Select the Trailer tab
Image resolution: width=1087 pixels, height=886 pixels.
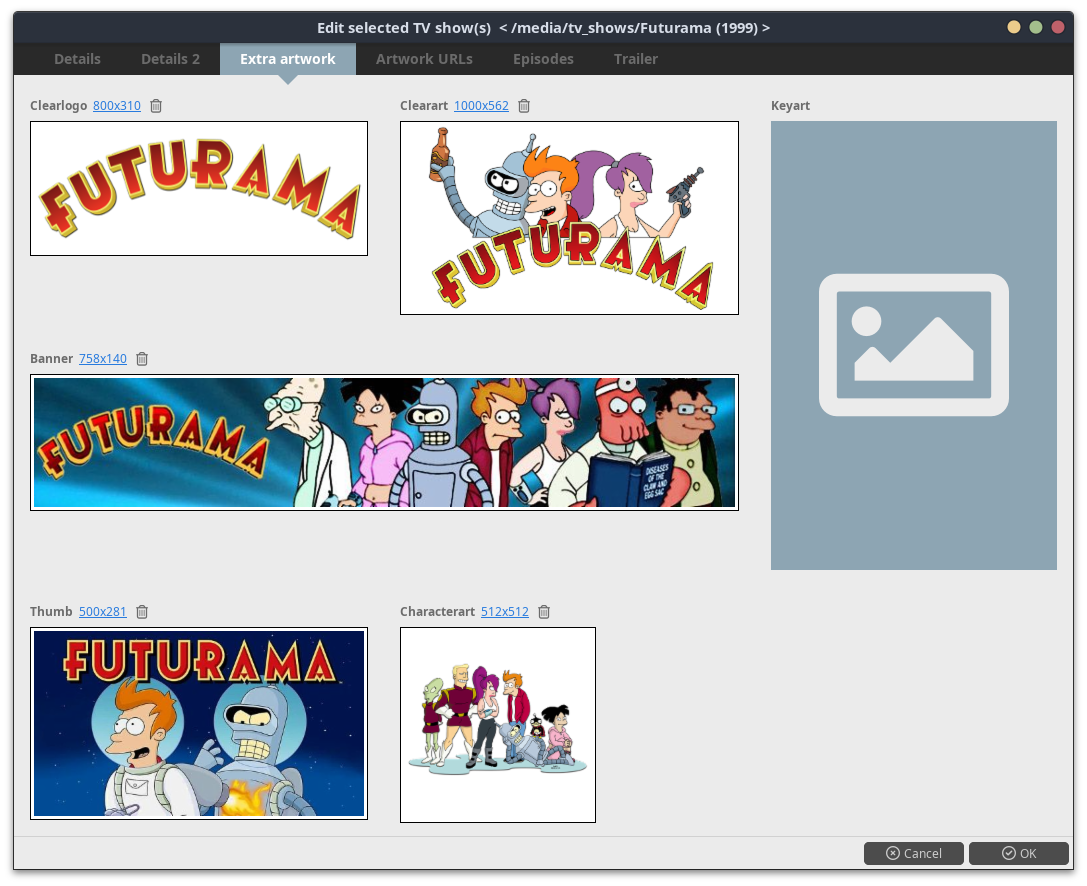[636, 59]
